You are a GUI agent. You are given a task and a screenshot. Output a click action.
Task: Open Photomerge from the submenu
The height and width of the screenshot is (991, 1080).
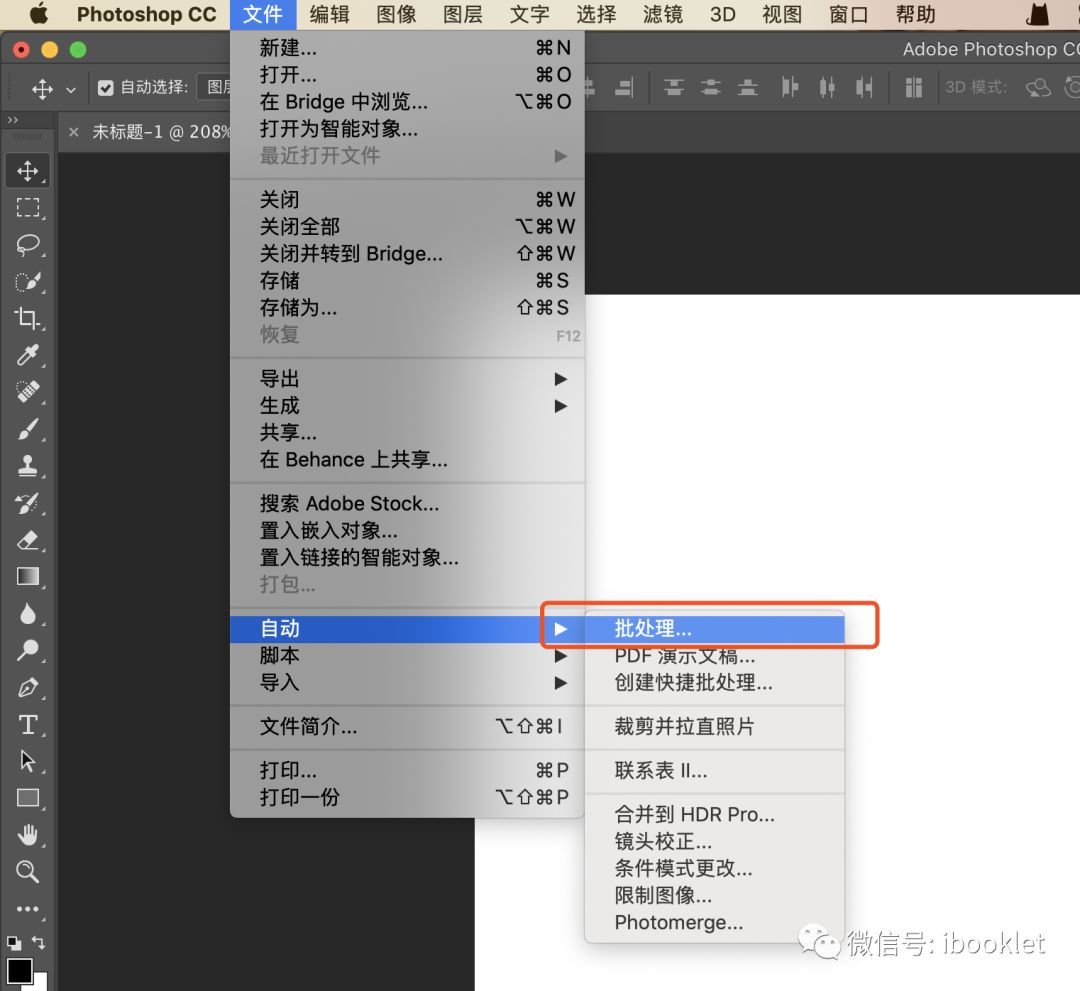click(x=678, y=922)
